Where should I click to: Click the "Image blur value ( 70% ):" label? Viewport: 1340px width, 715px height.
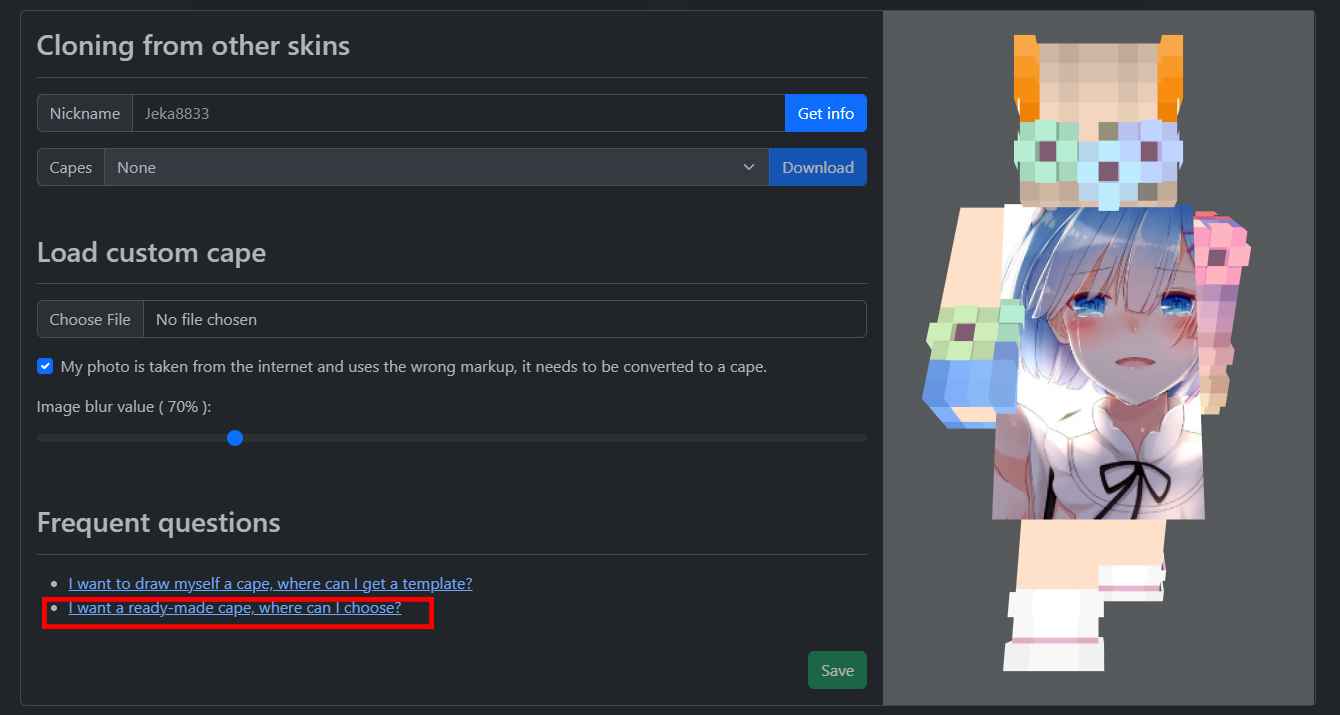[124, 406]
